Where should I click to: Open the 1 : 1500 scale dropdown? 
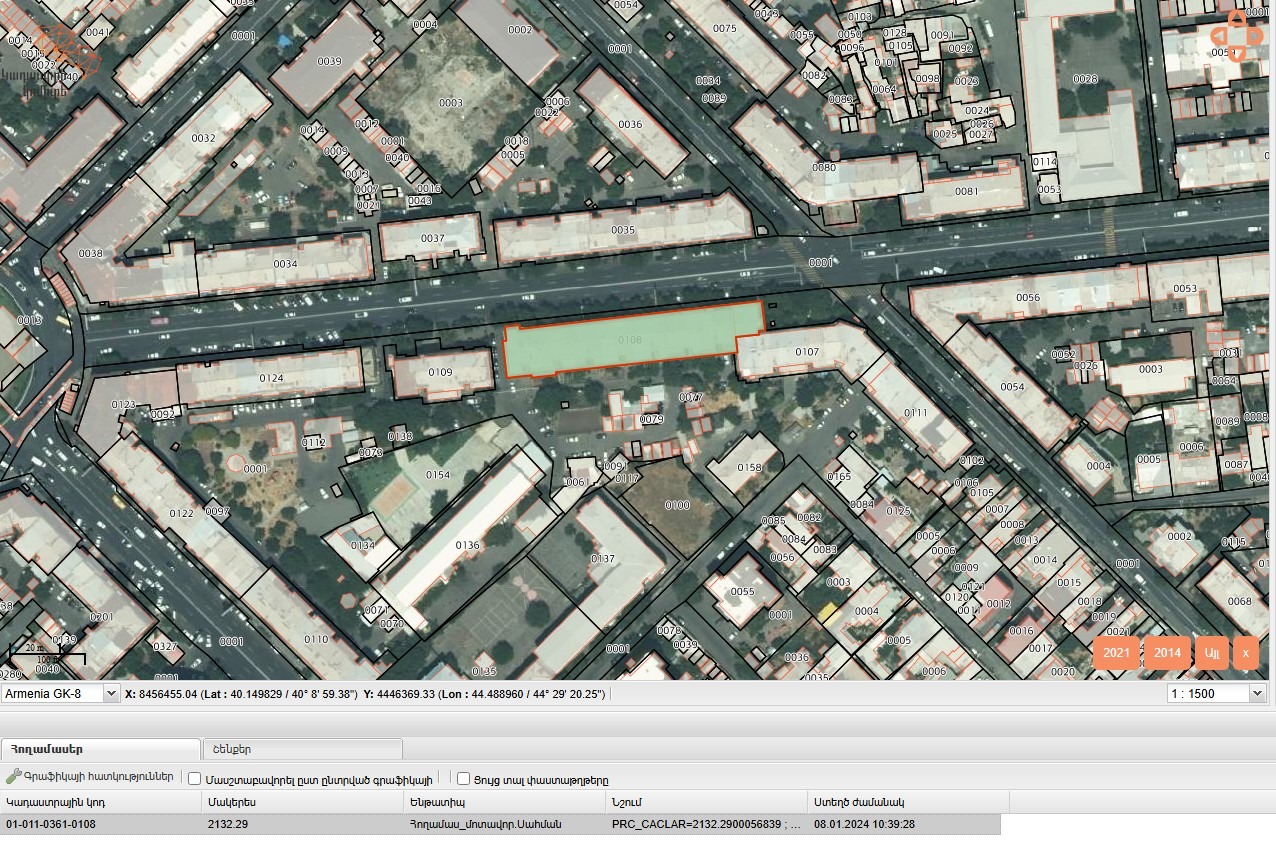[x=1257, y=693]
